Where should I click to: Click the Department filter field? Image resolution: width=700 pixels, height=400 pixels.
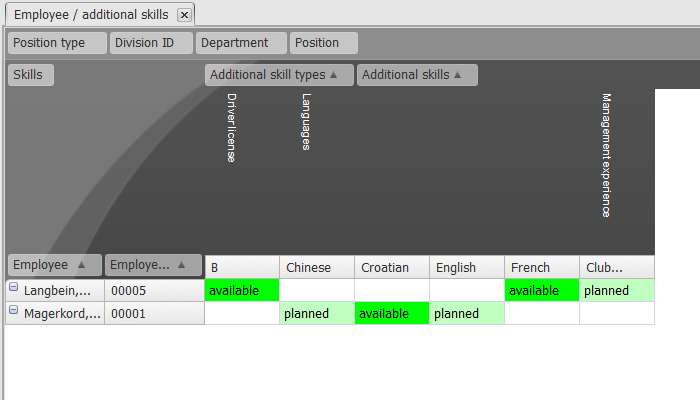240,43
